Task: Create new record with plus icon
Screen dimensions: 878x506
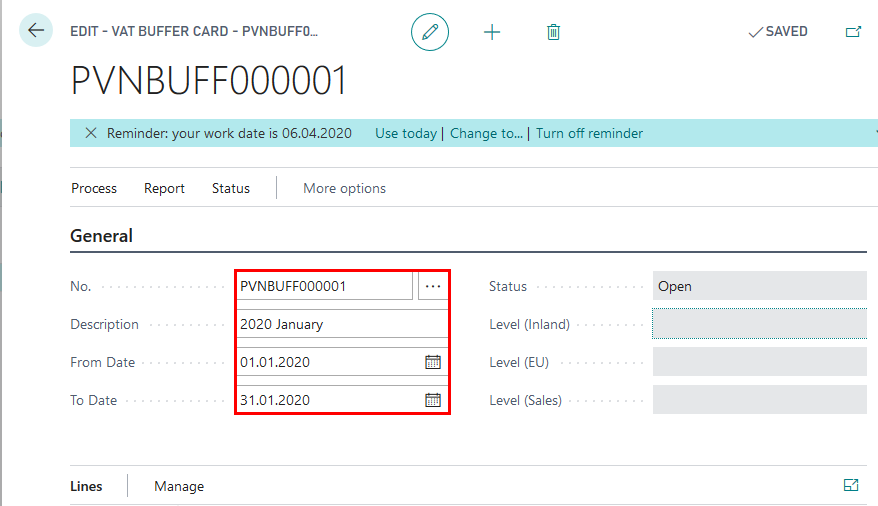Action: (x=492, y=32)
